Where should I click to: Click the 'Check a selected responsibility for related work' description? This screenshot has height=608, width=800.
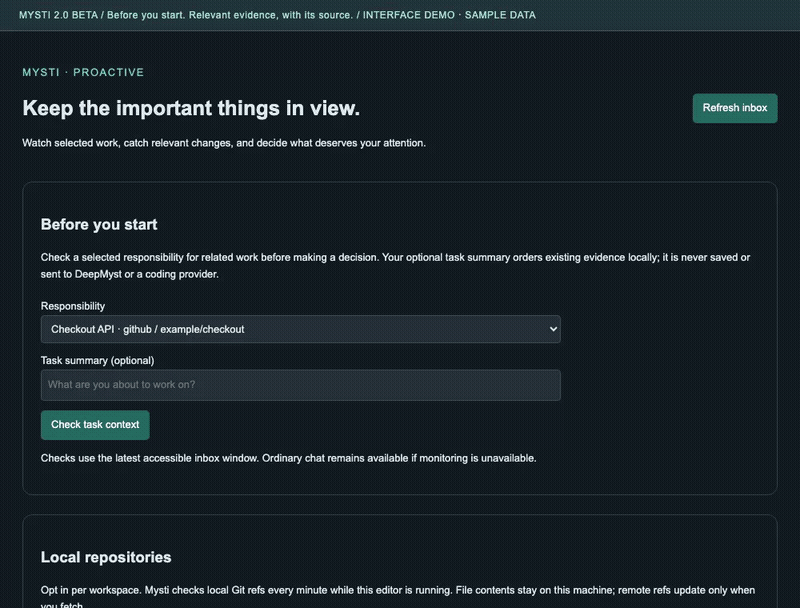[395, 266]
